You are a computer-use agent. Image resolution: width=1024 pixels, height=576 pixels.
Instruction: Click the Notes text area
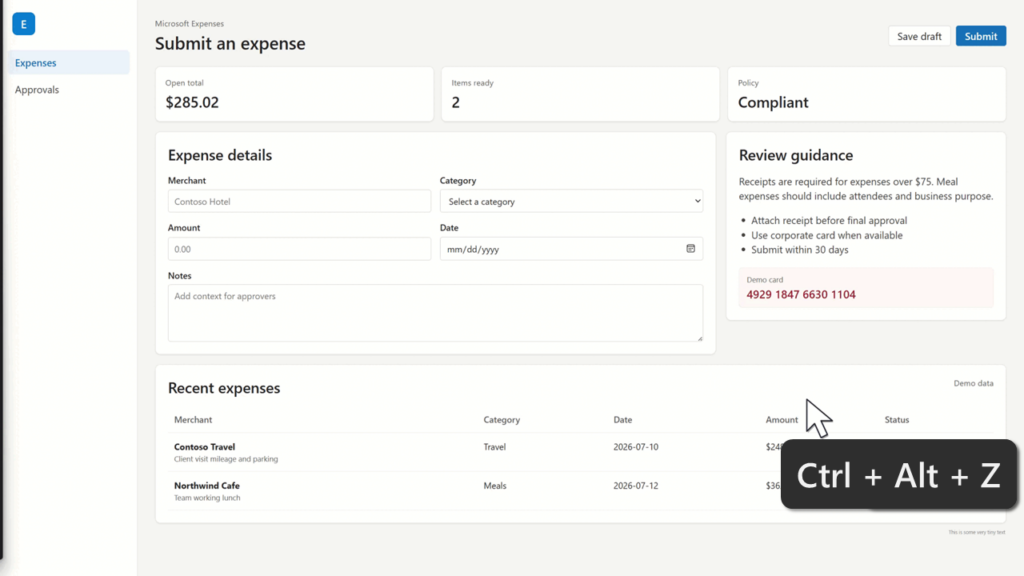435,313
